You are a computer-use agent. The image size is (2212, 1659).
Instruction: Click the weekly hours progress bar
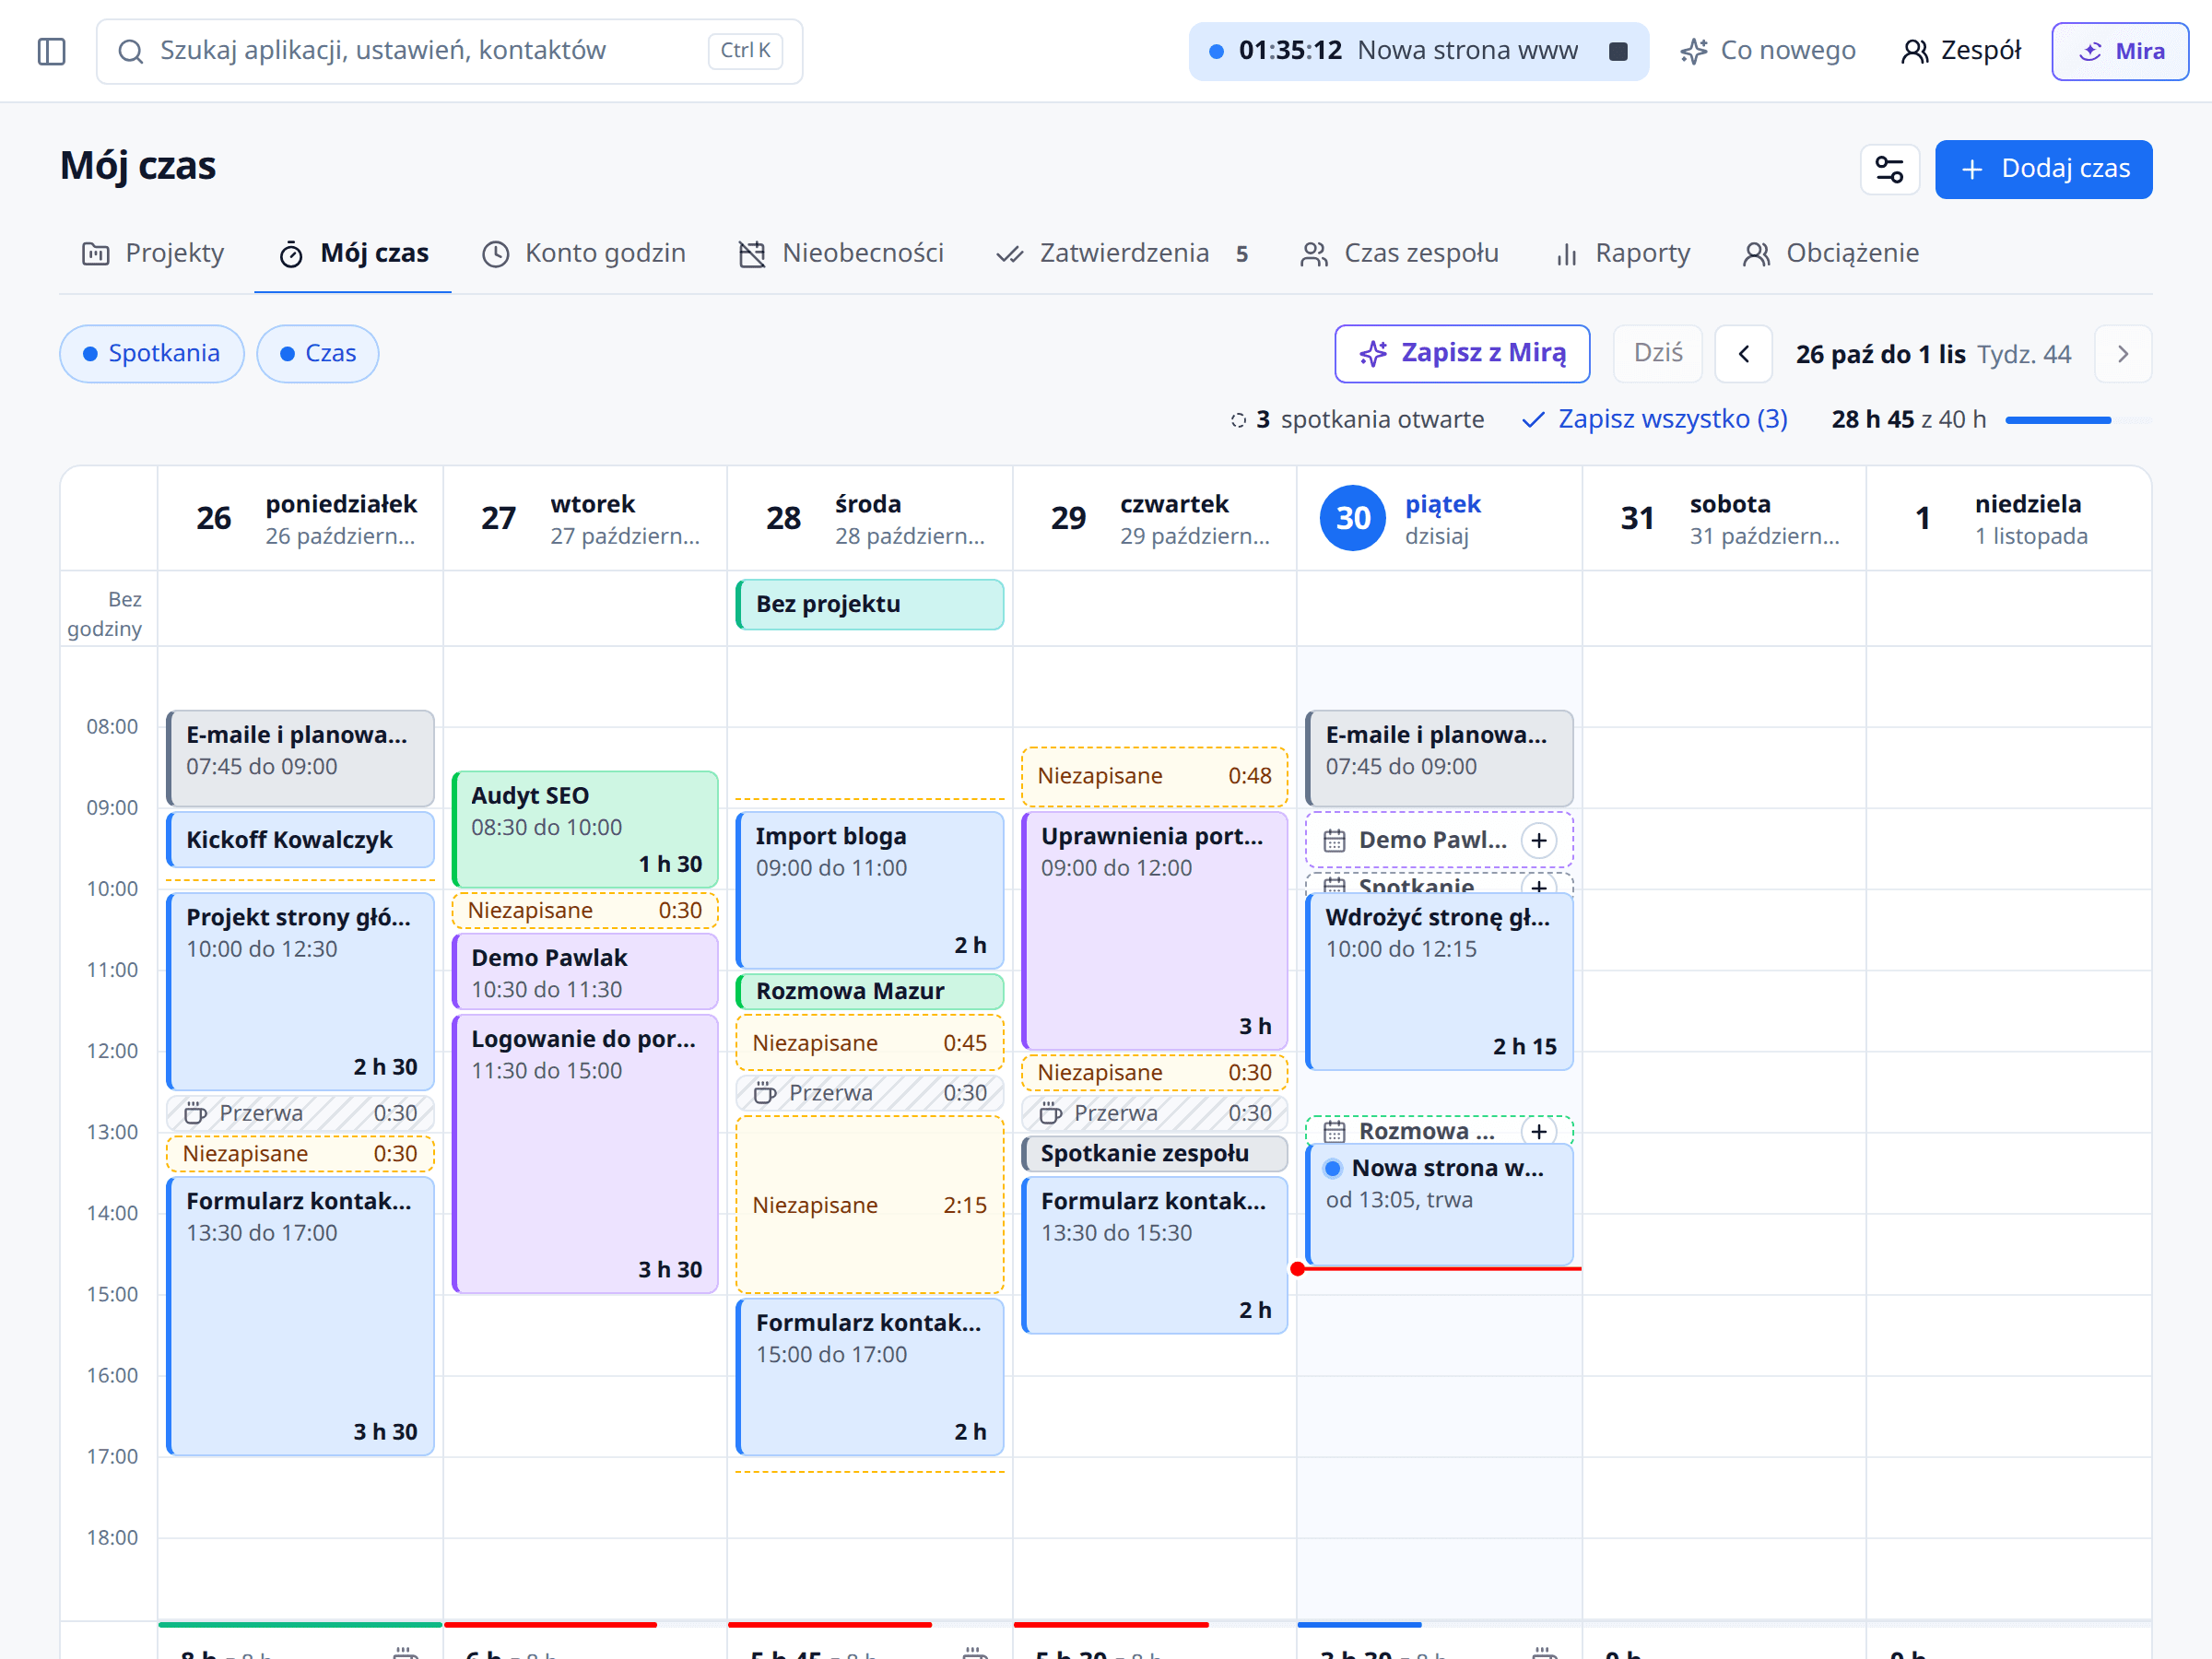pyautogui.click(x=2078, y=420)
